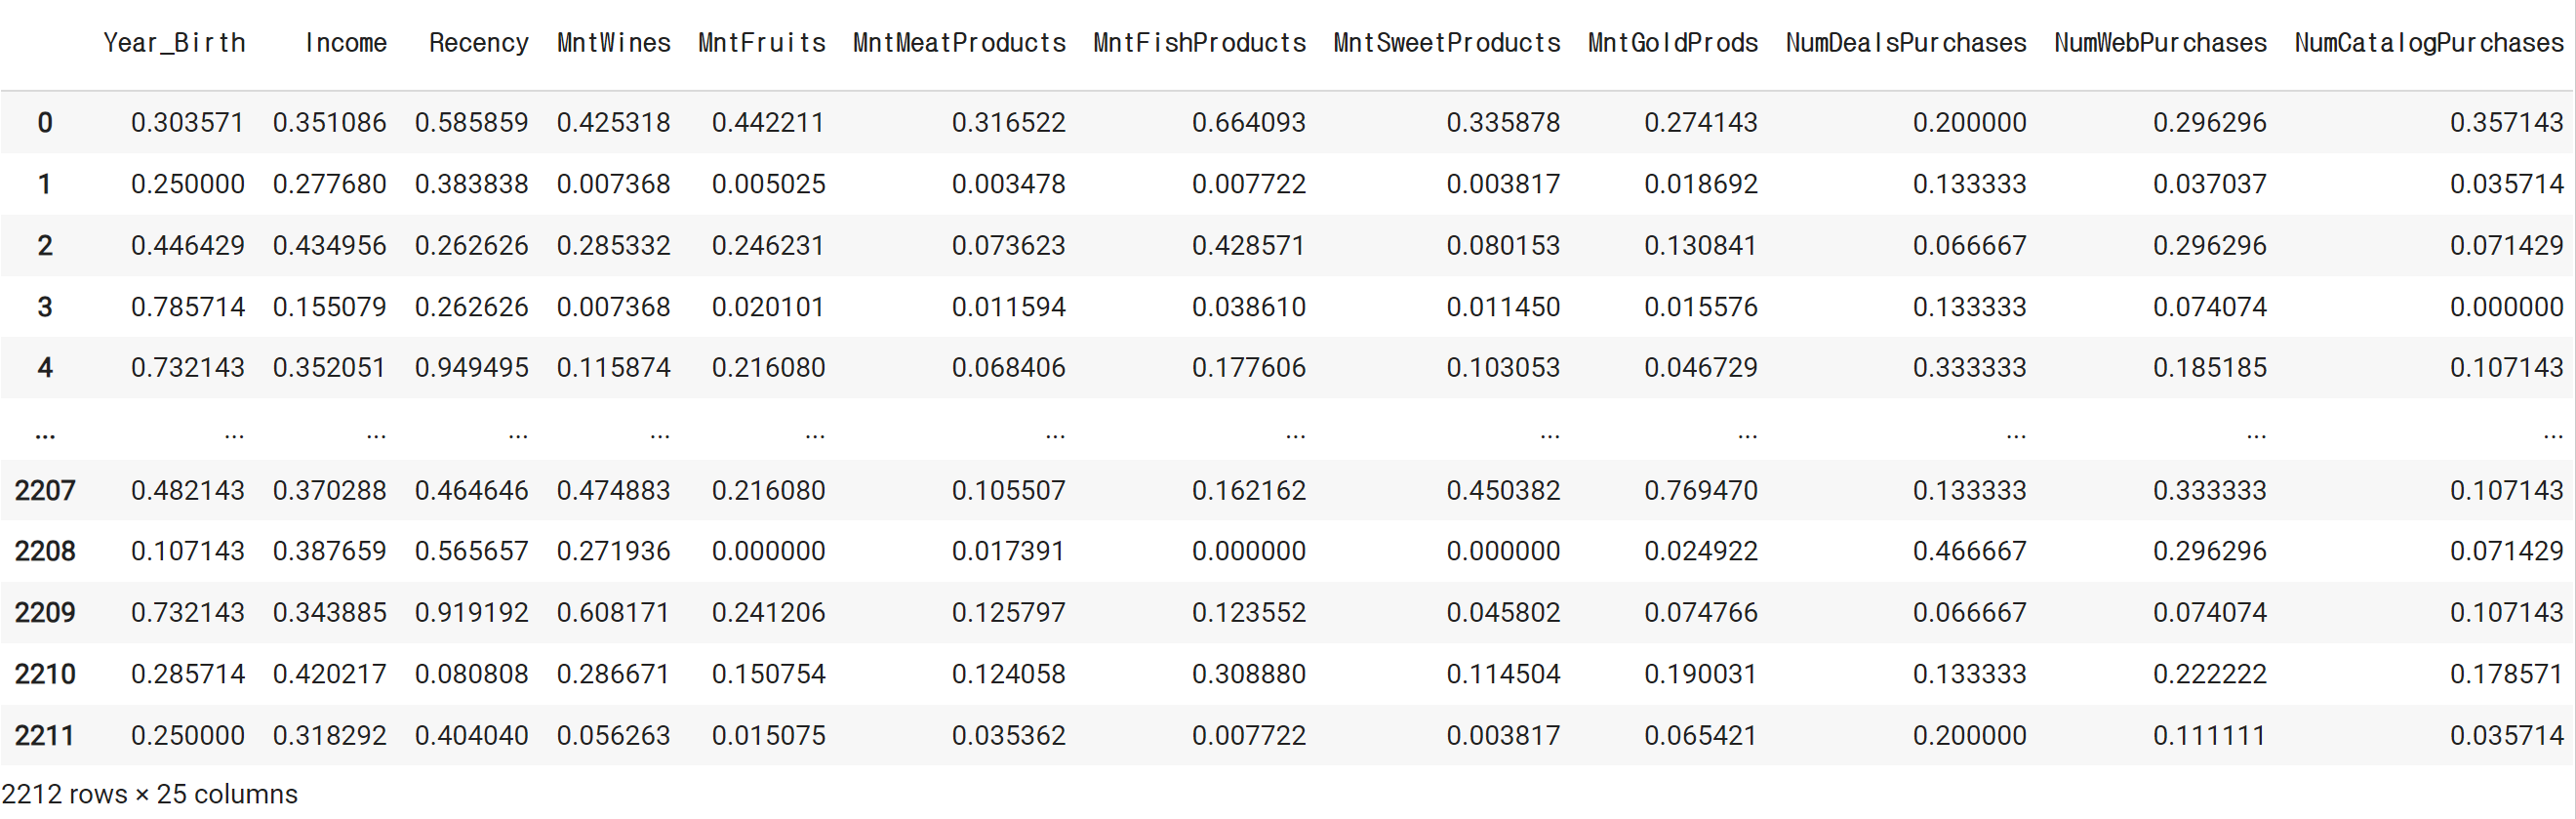This screenshot has height=819, width=2576.
Task: Click the NumCatalogPurchases value 0.178571
Action: pos(2506,674)
